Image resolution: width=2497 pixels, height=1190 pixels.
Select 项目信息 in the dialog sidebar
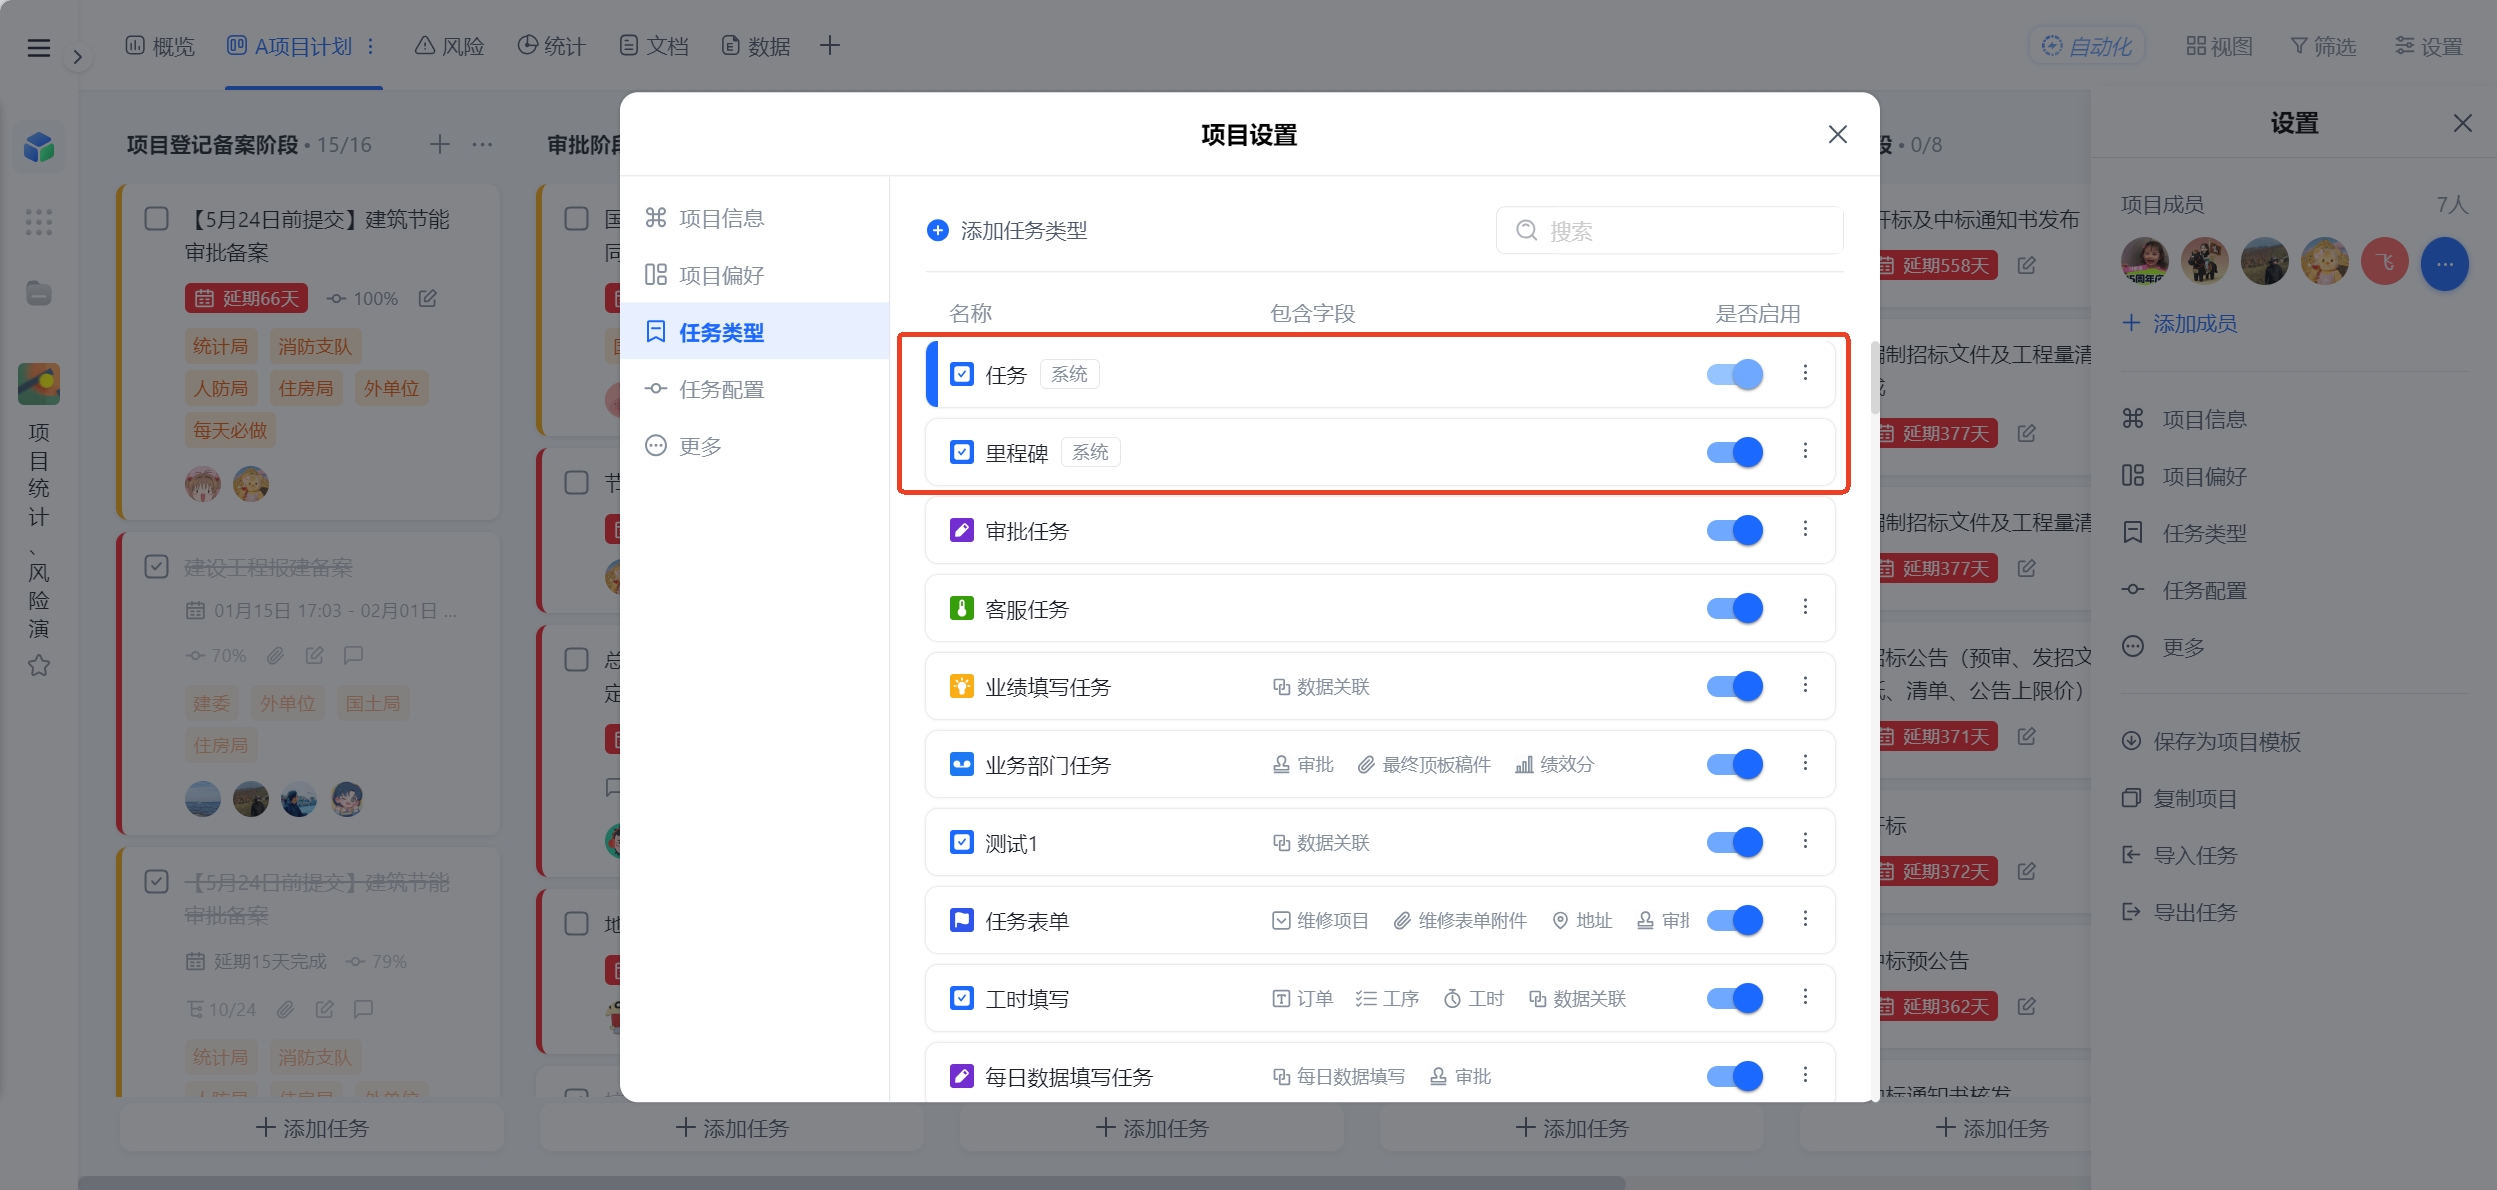pos(754,218)
